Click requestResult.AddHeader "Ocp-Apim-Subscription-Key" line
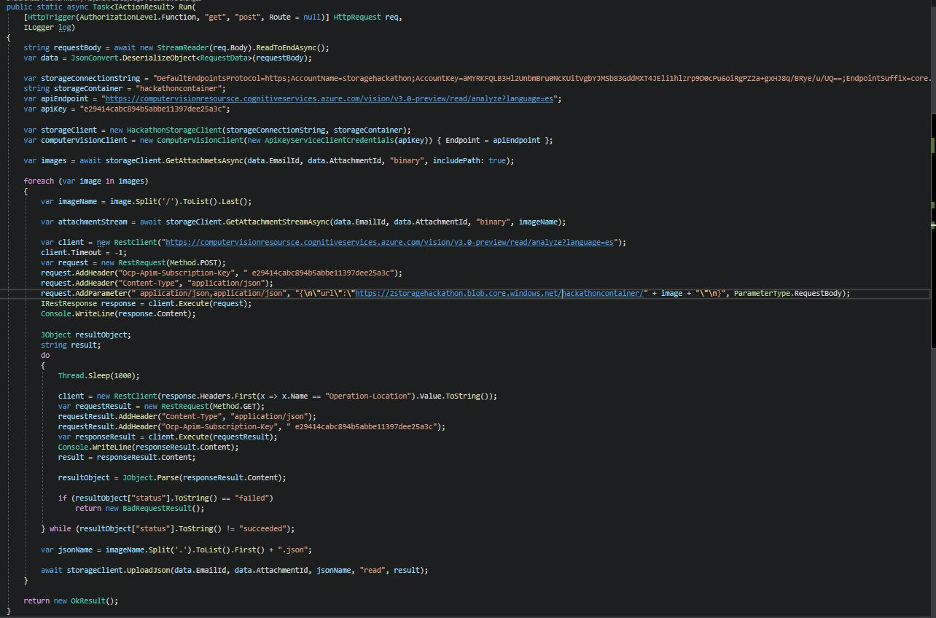This screenshot has height=618, width=936. (x=251, y=426)
